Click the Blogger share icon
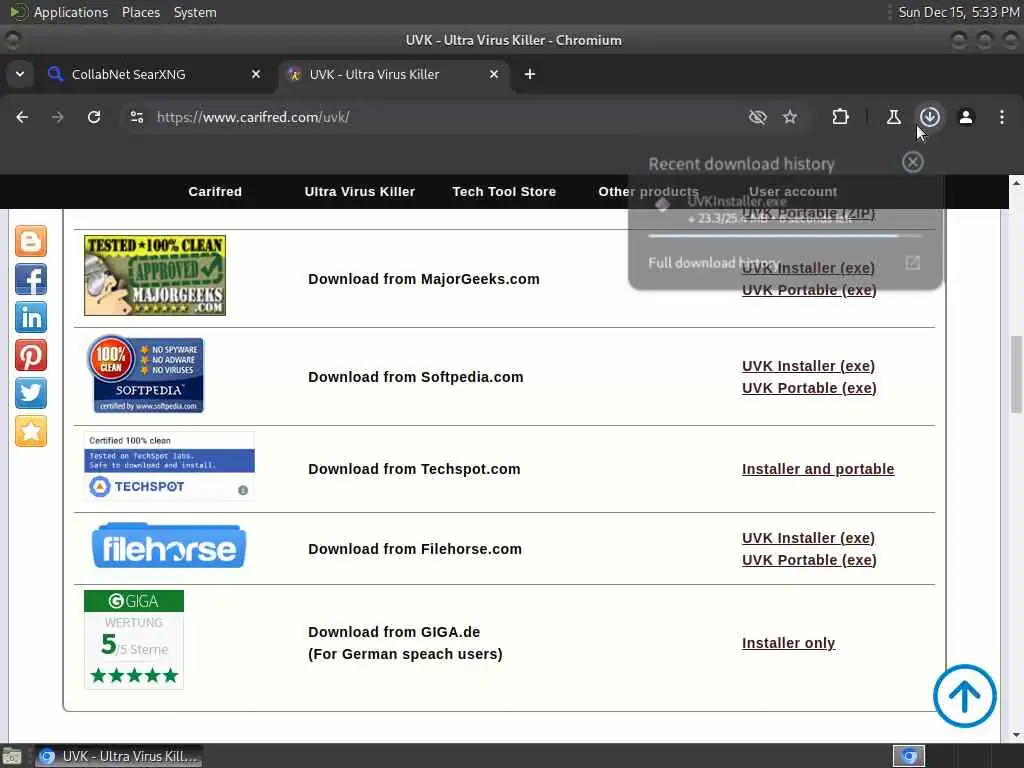The image size is (1024, 768). pyautogui.click(x=31, y=242)
